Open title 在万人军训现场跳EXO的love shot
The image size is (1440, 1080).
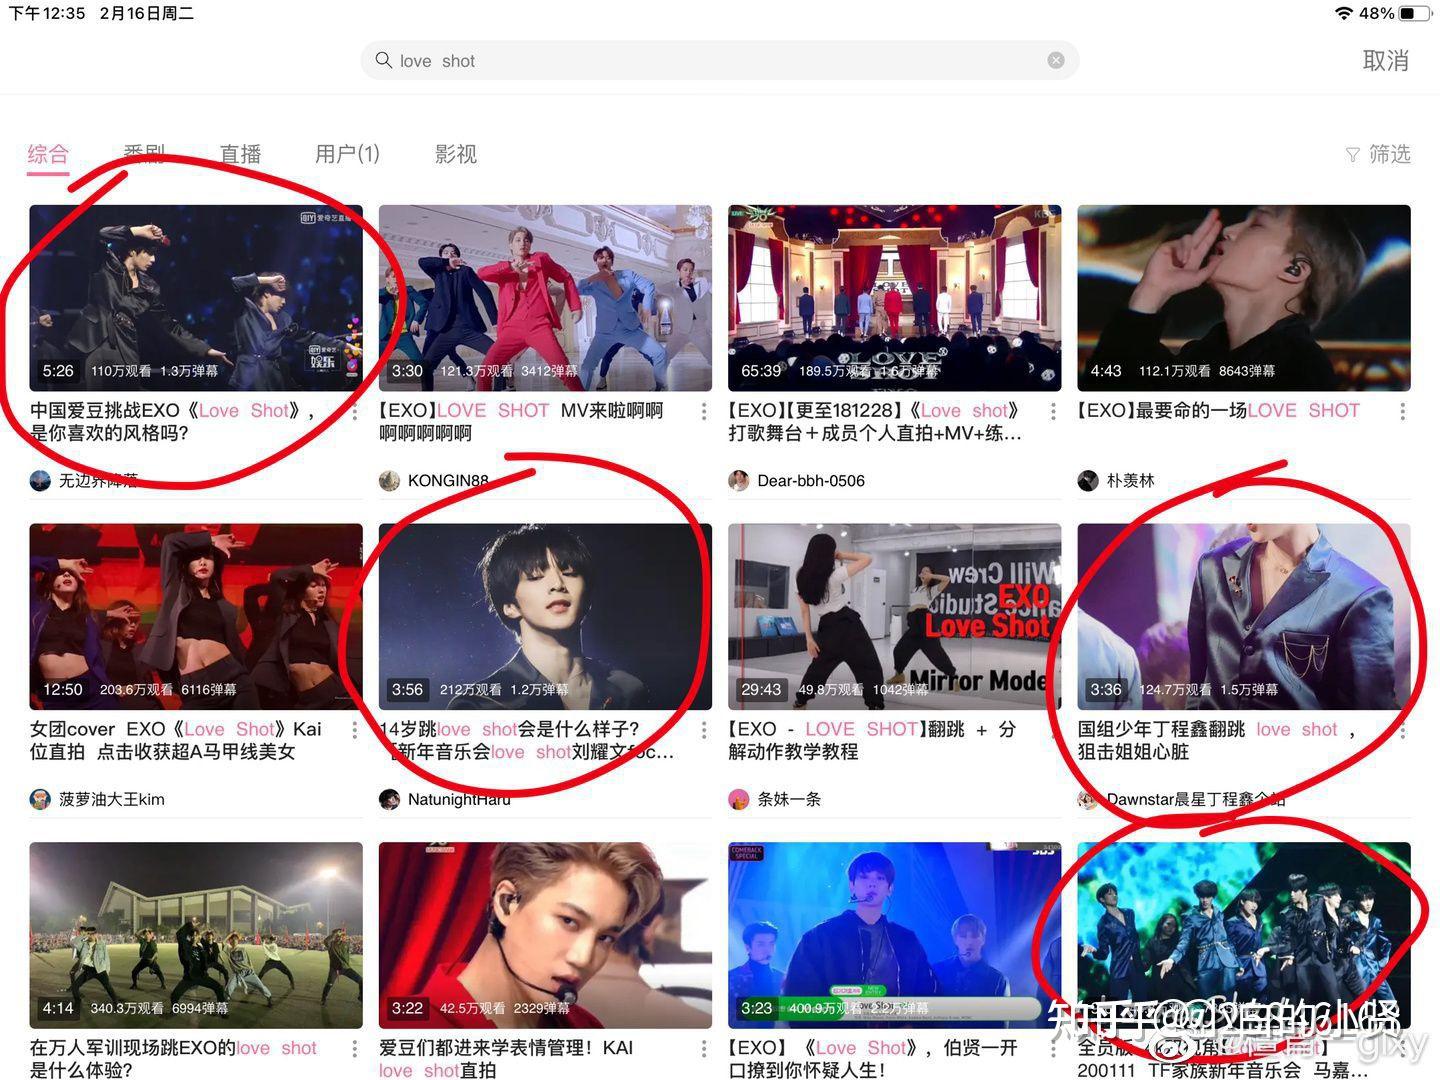coord(173,1058)
